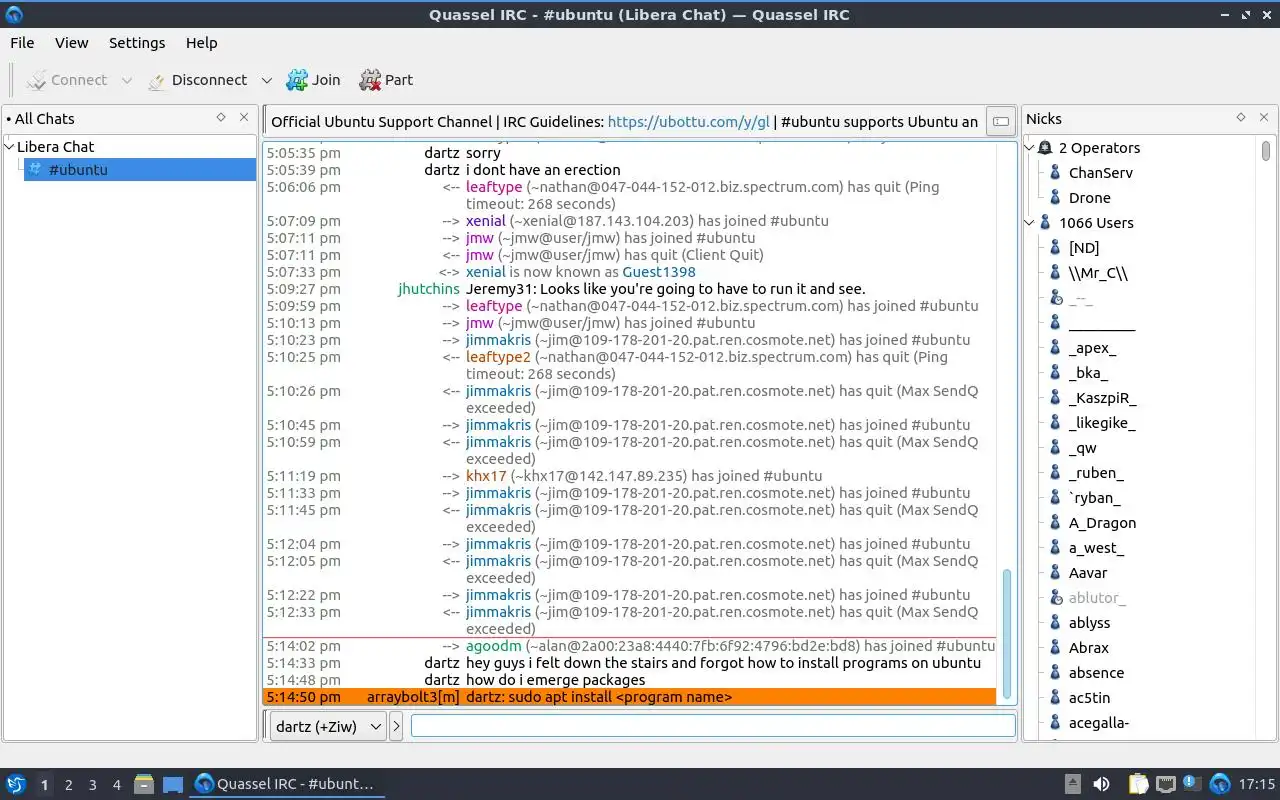Select A_Dragon in nick list

pyautogui.click(x=1102, y=523)
